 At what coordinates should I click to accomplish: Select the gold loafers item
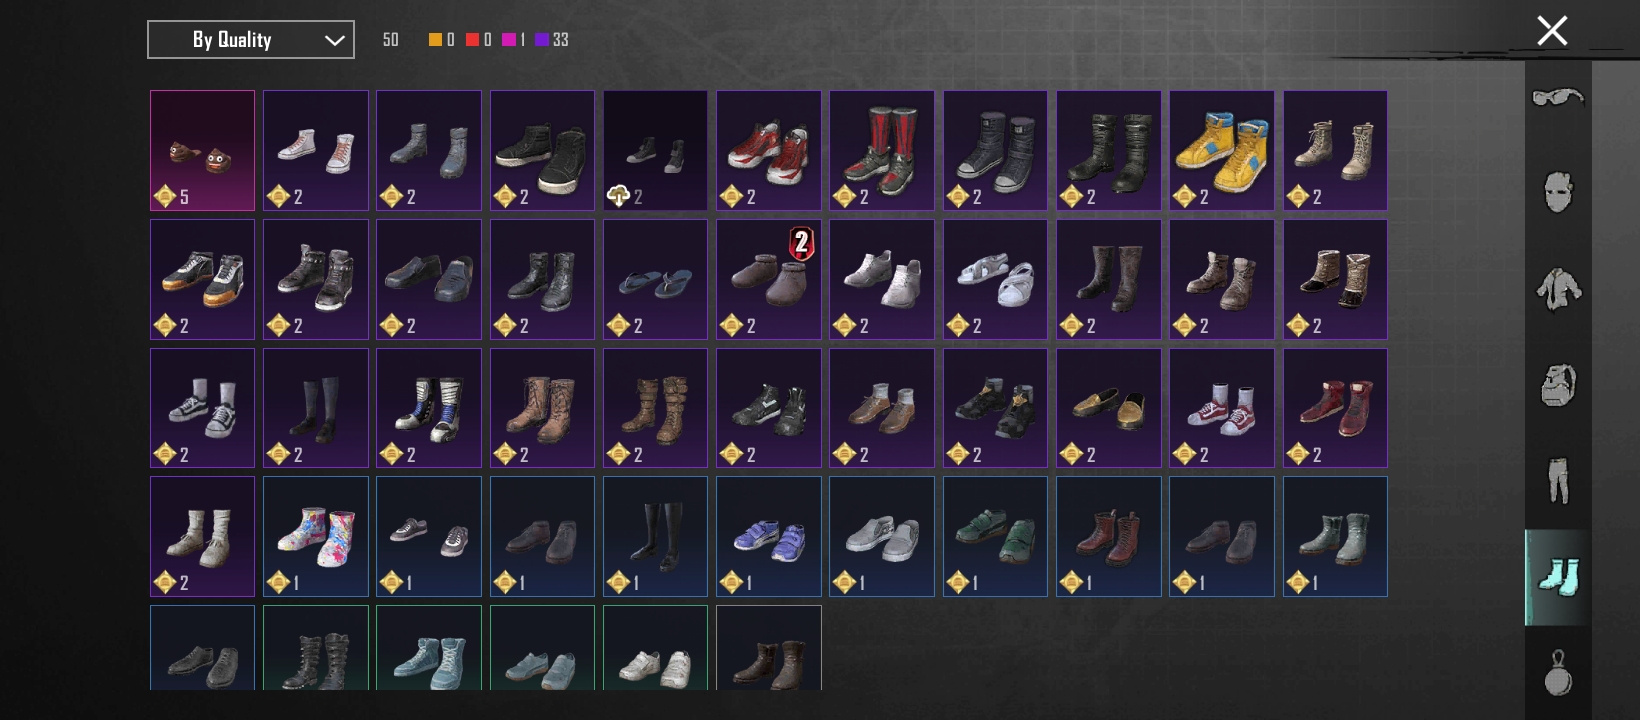coord(1109,408)
